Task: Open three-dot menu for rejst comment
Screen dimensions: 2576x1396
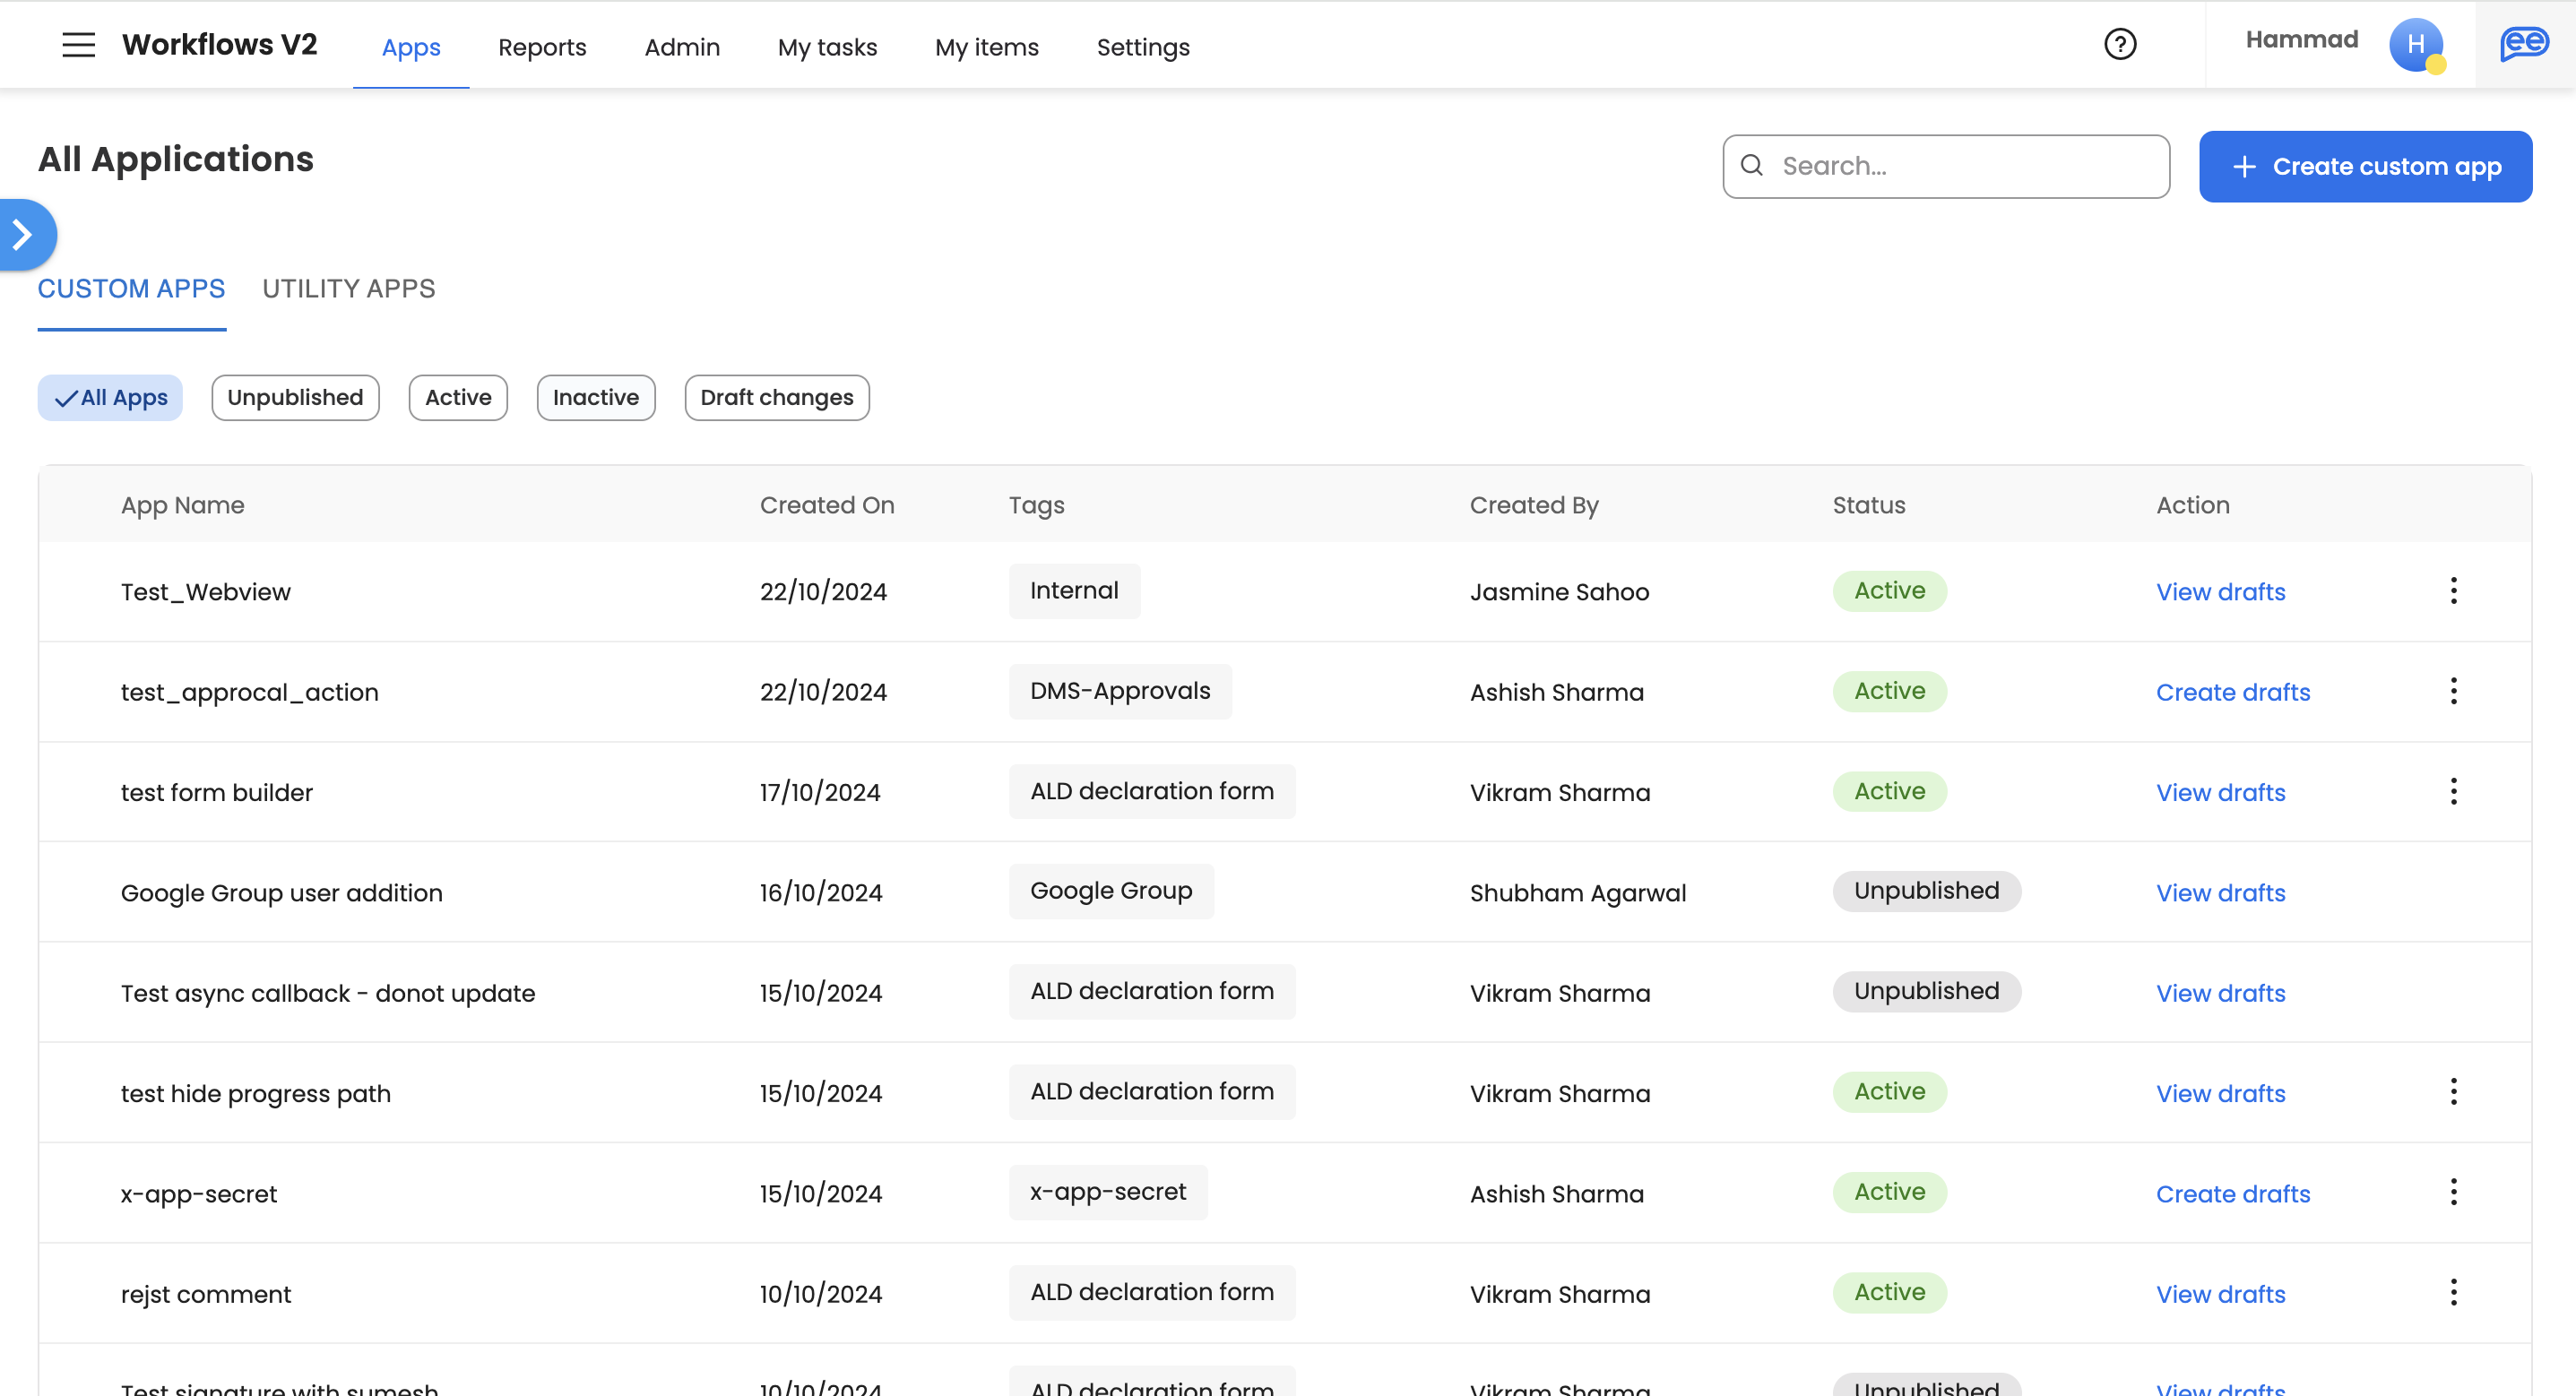Action: pyautogui.click(x=2453, y=1293)
